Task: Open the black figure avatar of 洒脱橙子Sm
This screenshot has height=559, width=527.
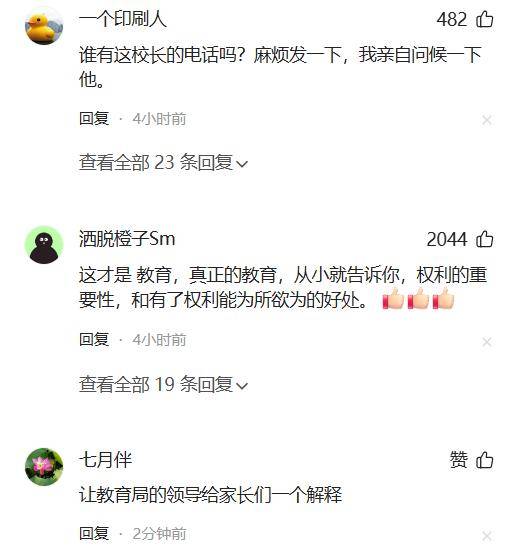Action: pyautogui.click(x=44, y=245)
